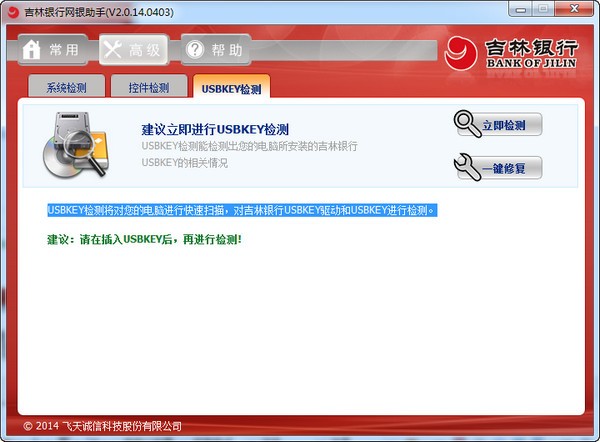The image size is (600, 442).
Task: Close the 吉林银行网银助手 window
Action: (574, 9)
